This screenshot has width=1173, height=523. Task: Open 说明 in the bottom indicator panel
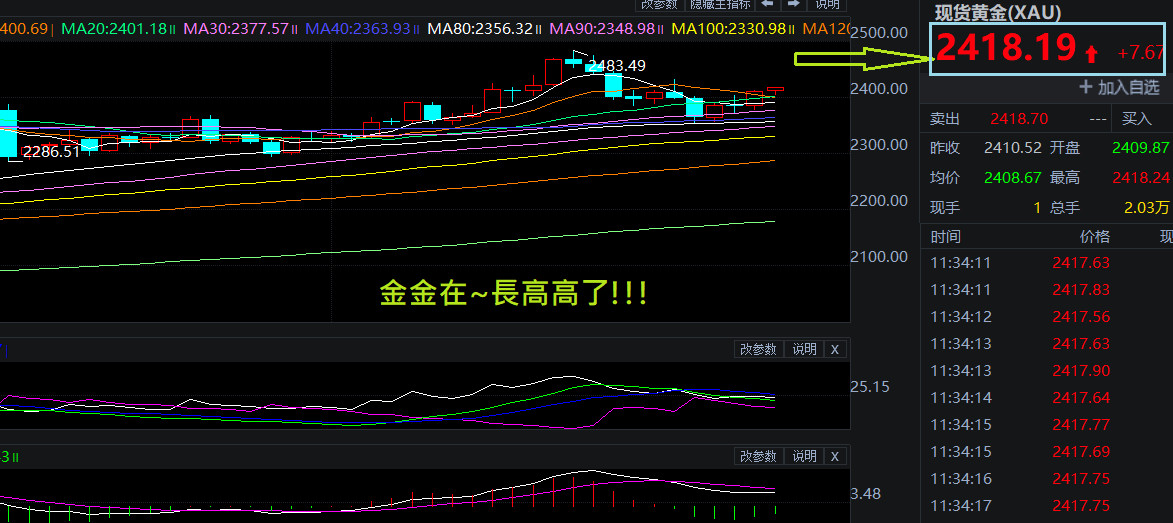[804, 456]
